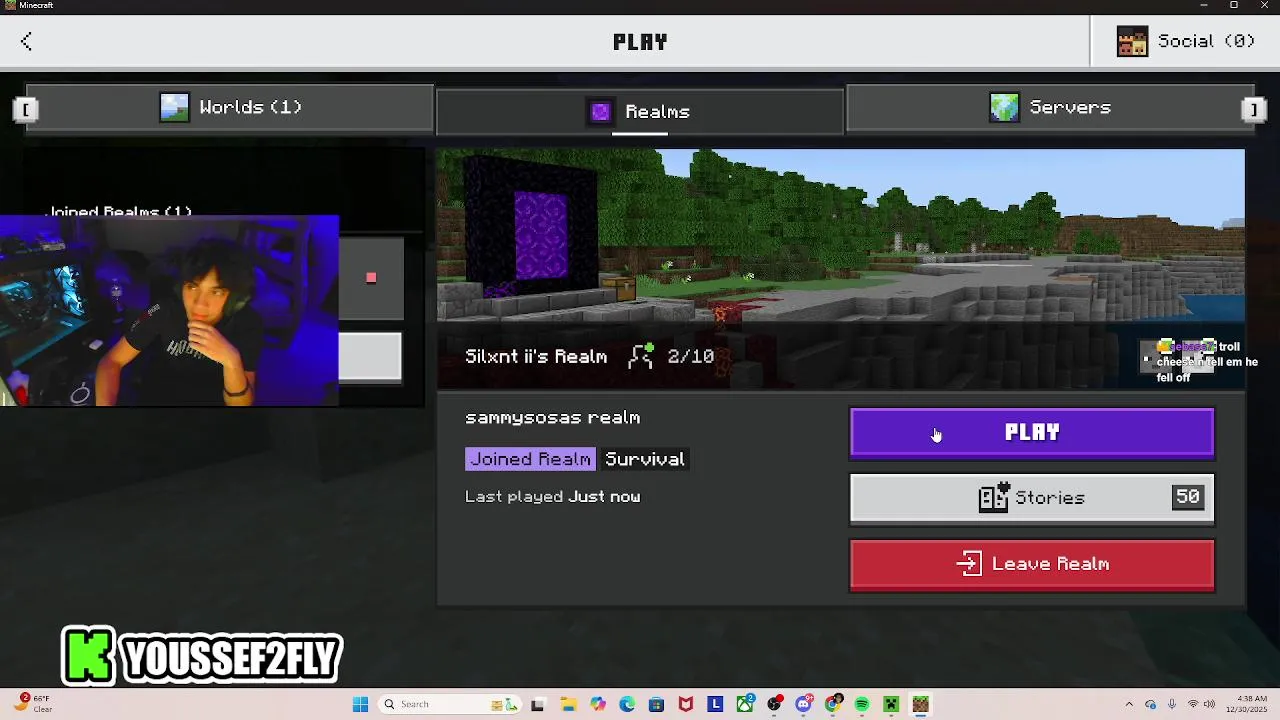This screenshot has width=1280, height=720.
Task: Click the red Leave Realm button
Action: [x=1032, y=564]
